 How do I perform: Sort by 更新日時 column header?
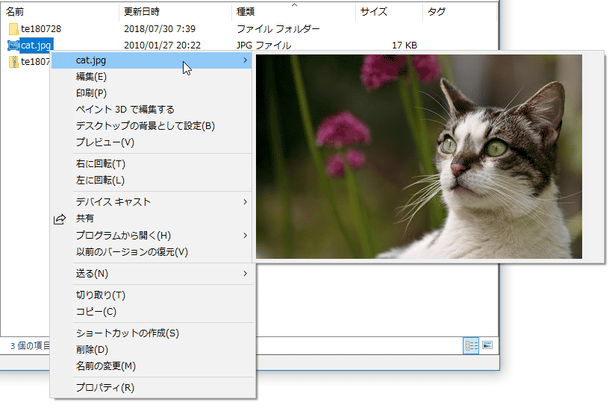coord(175,12)
